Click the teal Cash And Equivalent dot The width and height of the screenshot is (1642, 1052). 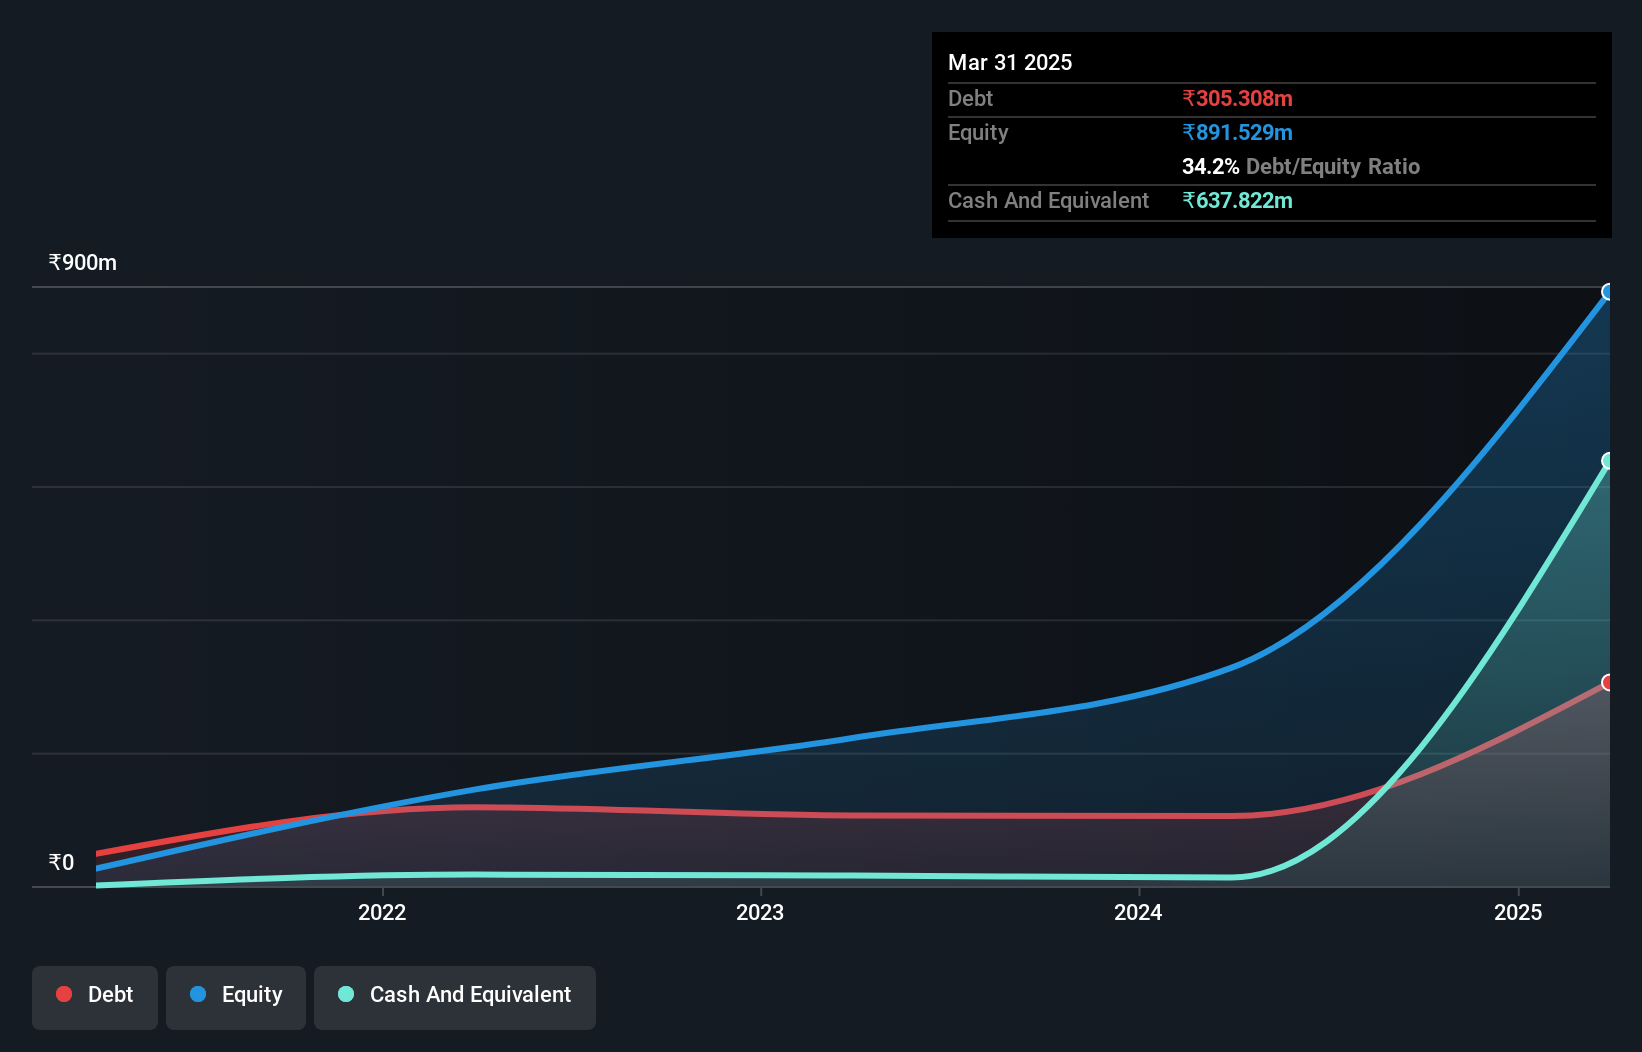coord(345,994)
